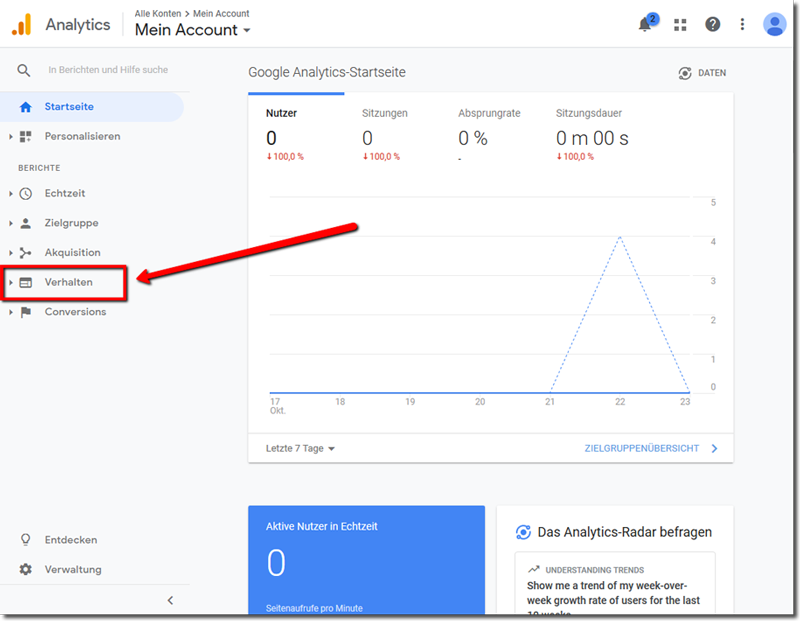This screenshot has height=621, width=800.
Task: Expand the Conversions reports arrow
Action: click(10, 312)
